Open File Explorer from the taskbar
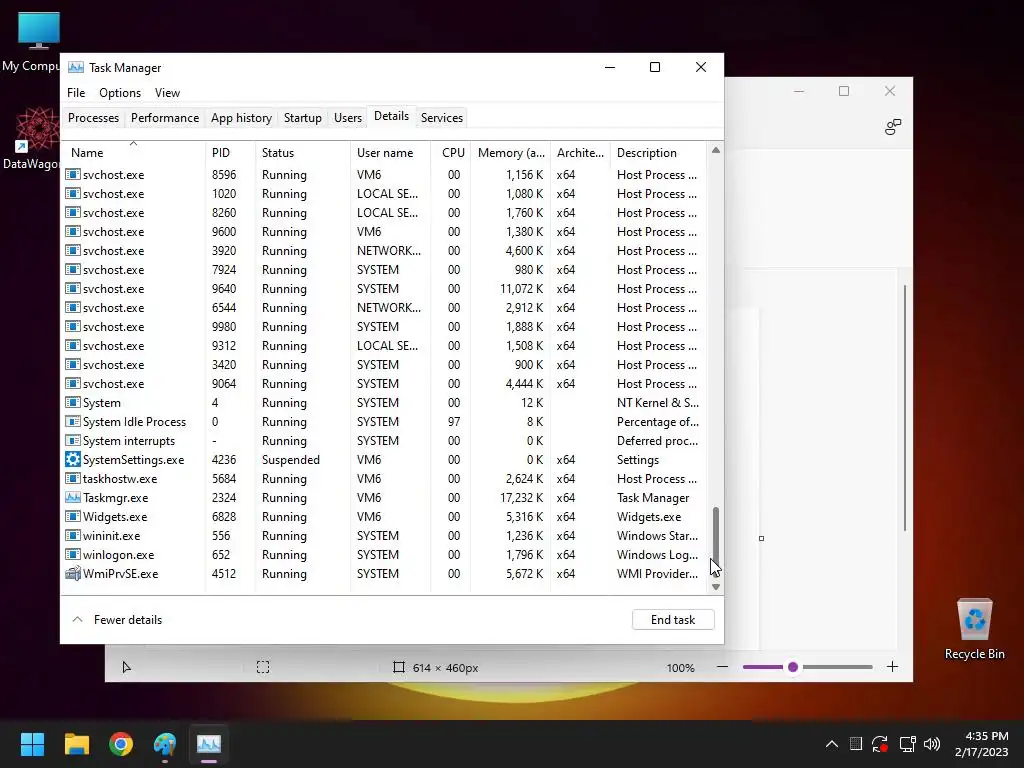This screenshot has height=768, width=1024. [76, 744]
